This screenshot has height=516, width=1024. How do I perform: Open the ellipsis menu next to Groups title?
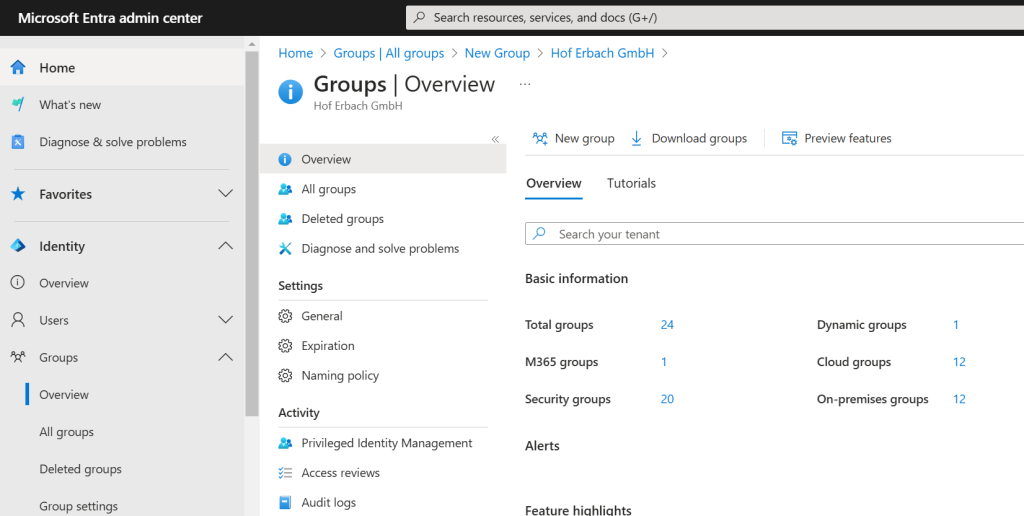click(525, 84)
